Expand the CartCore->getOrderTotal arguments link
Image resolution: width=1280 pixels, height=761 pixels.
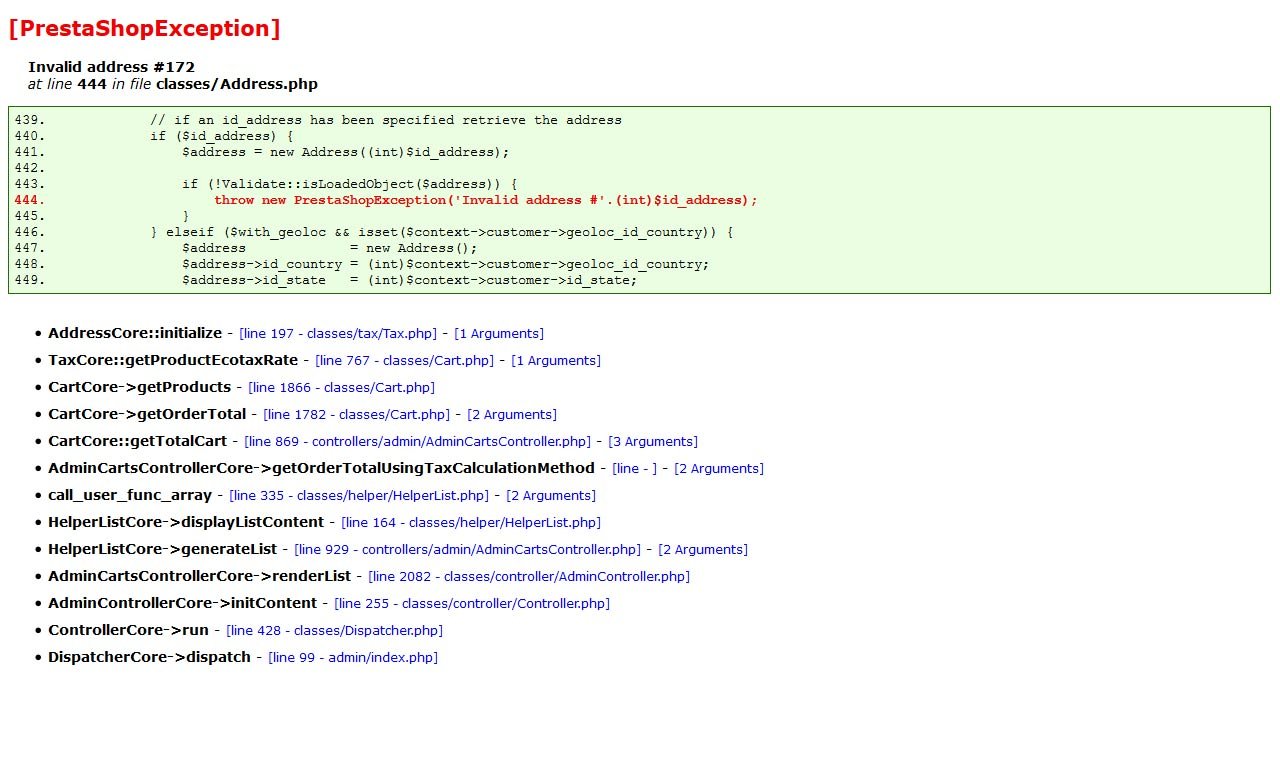pos(512,415)
